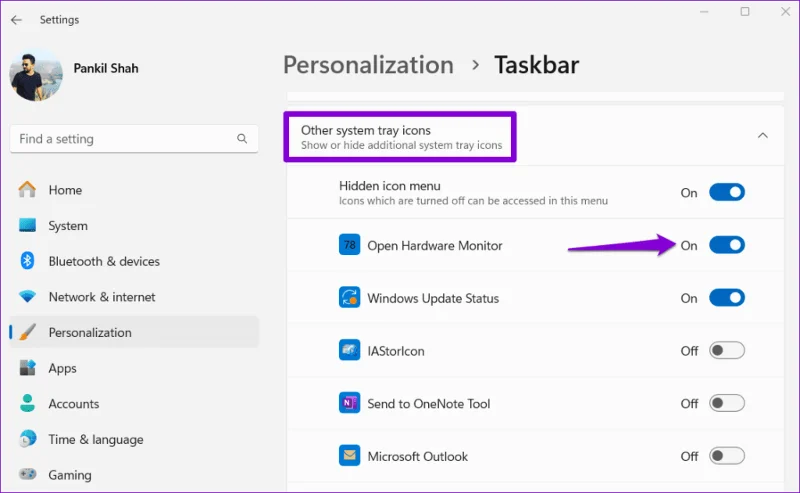Viewport: 800px width, 493px height.
Task: Enable the IAStorIcon toggle
Action: tap(727, 351)
